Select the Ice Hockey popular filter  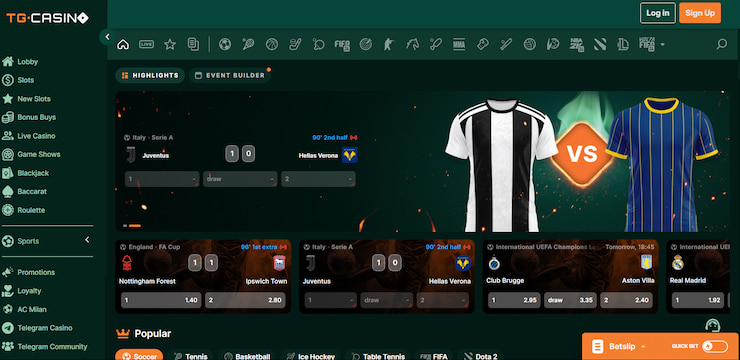coord(311,356)
